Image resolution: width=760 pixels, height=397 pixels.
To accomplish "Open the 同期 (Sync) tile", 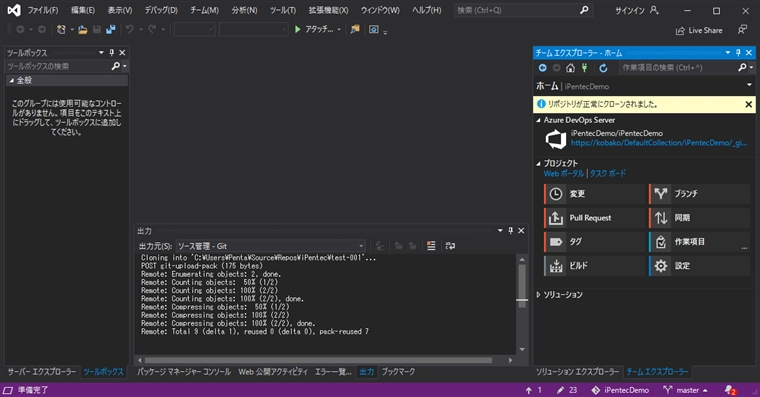I will click(x=699, y=218).
